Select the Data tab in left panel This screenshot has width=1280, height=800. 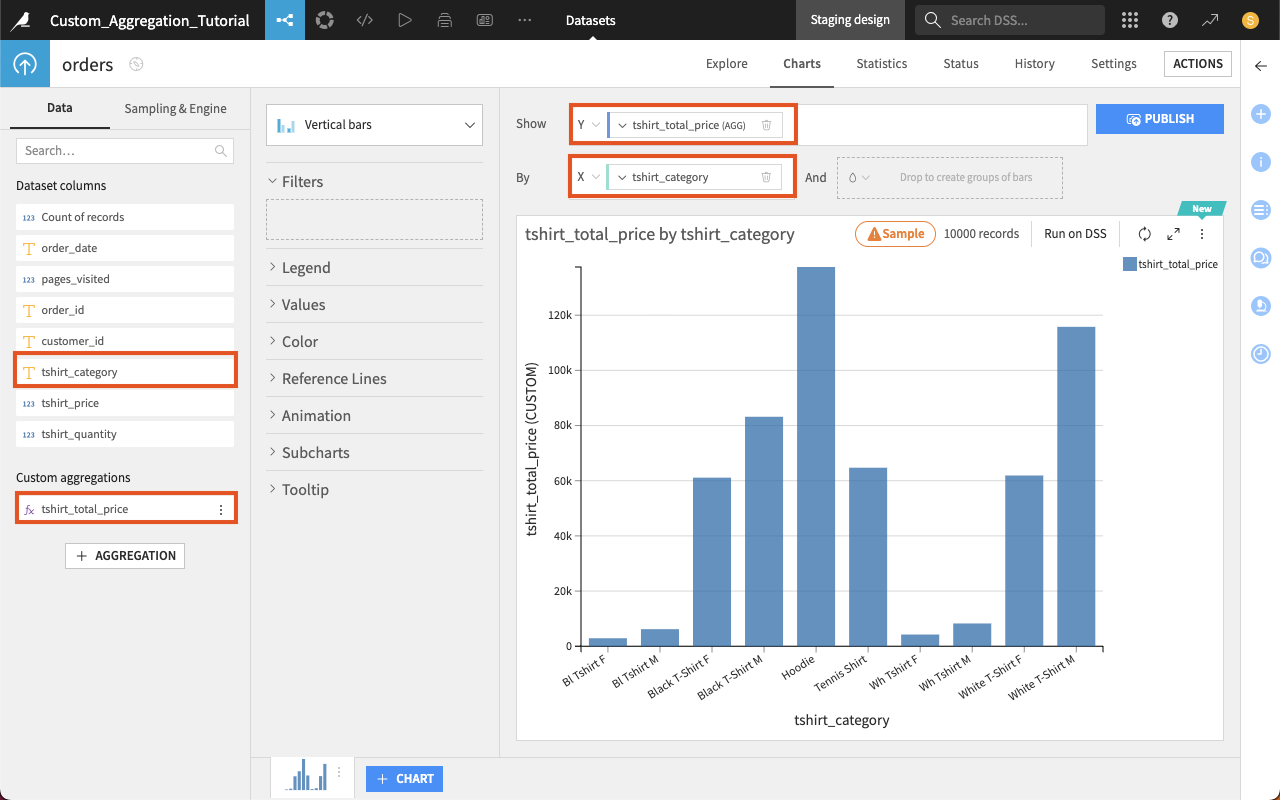(60, 108)
